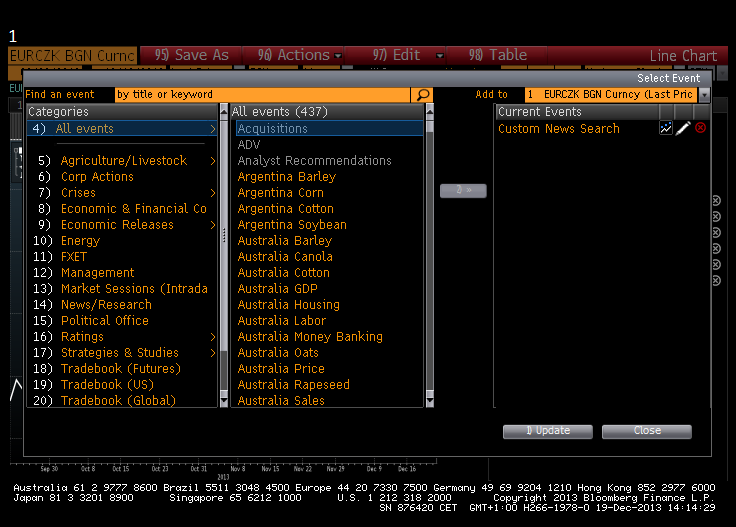Select Argentina Barley event
The width and height of the screenshot is (736, 527).
click(287, 177)
